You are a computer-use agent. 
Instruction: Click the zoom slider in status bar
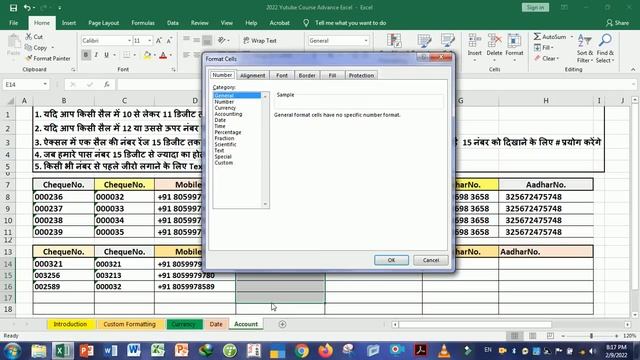pos(591,336)
